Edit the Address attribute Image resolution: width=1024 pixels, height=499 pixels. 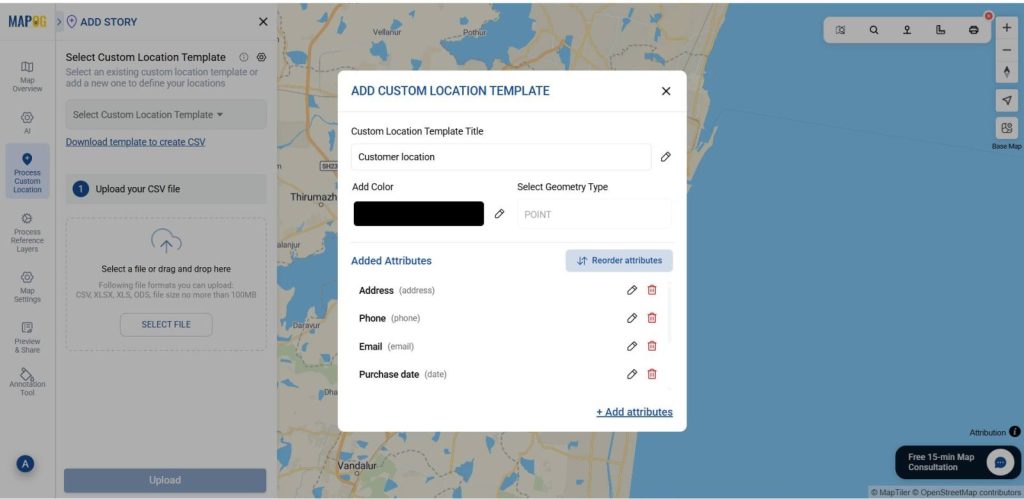click(632, 290)
